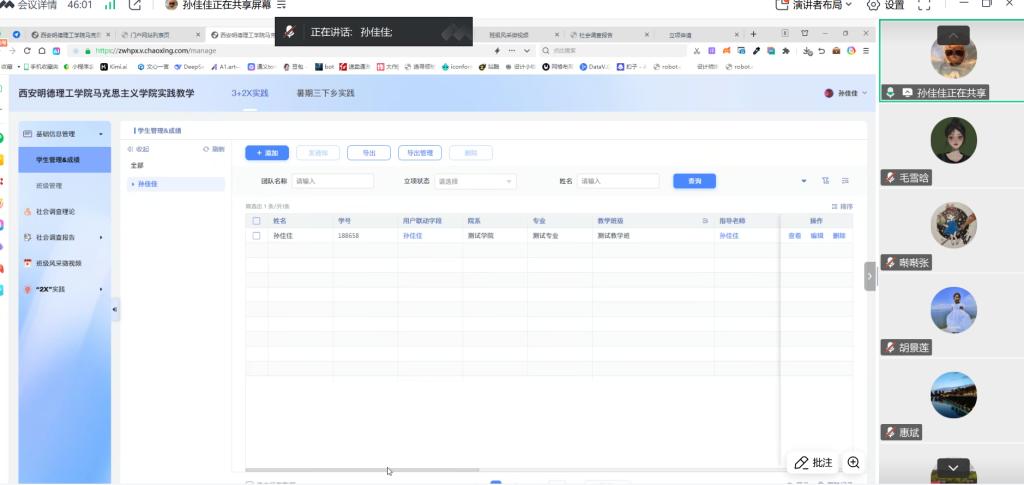The width and height of the screenshot is (1024, 485).
Task: Click the zoom-in magnifier beside 批注
Action: (853, 463)
